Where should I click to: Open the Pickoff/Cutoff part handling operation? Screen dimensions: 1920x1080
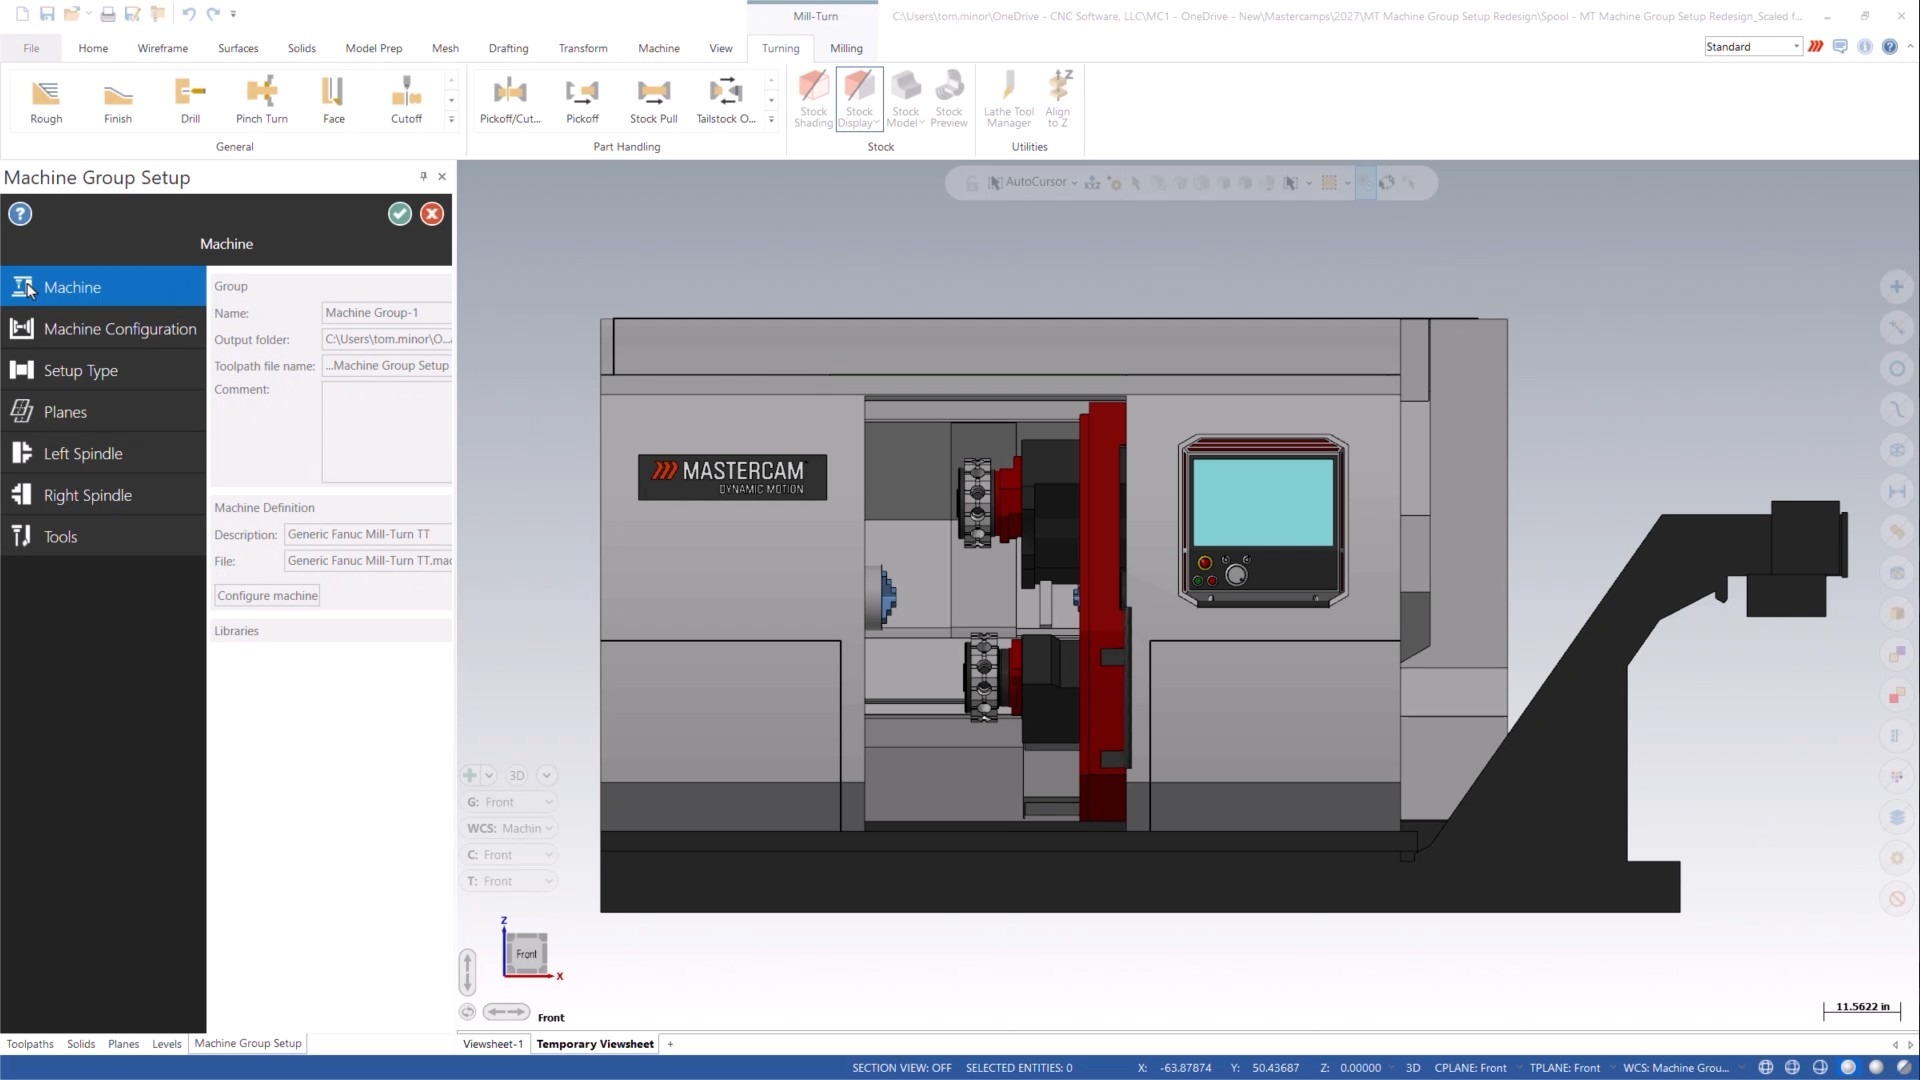tap(510, 101)
